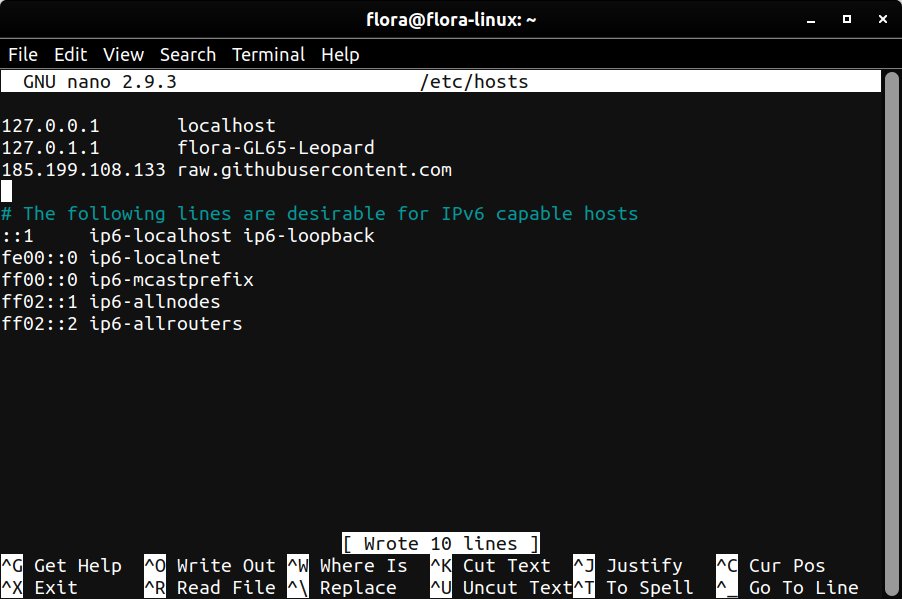The height and width of the screenshot is (599, 902).
Task: Open the Terminal menu
Action: click(268, 54)
